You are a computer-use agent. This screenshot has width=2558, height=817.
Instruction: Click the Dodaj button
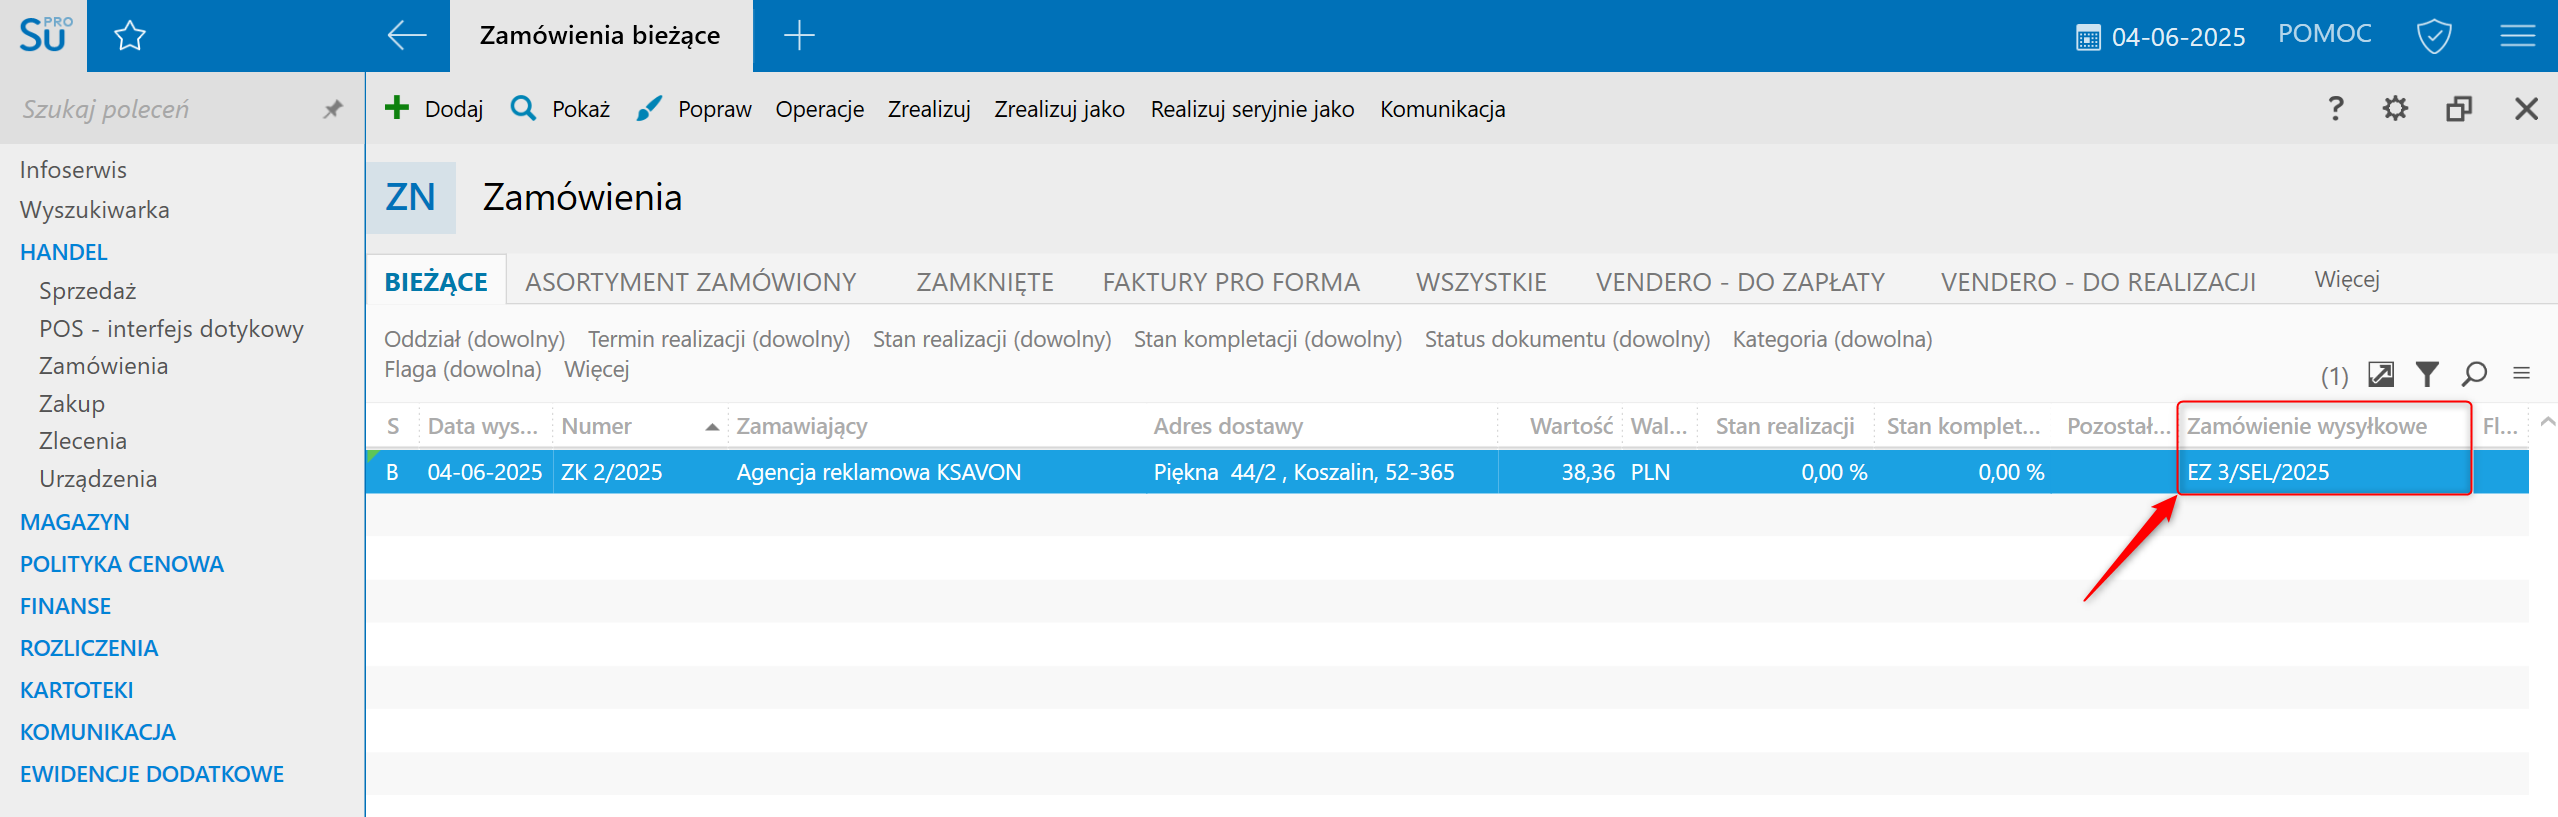pos(435,109)
